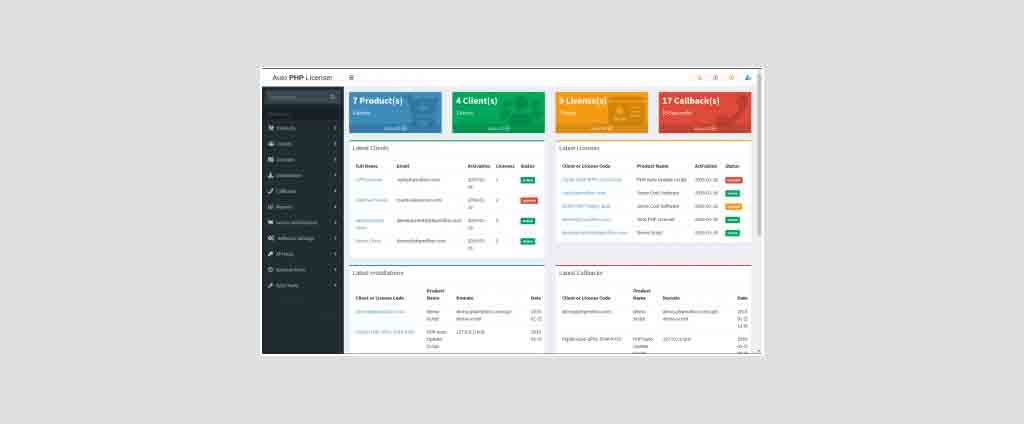Click the red status badge in Latest Clients
This screenshot has height=424, width=1024.
tap(529, 201)
